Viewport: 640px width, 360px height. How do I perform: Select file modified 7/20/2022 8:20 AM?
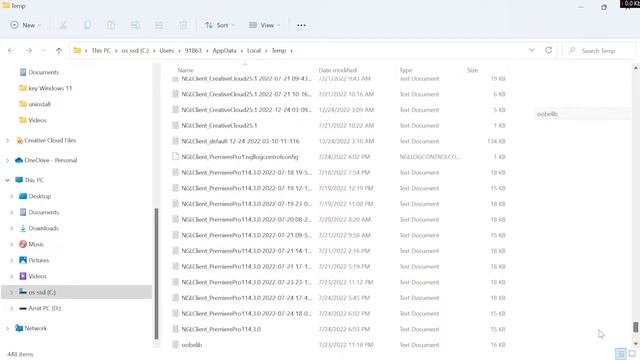click(339, 219)
